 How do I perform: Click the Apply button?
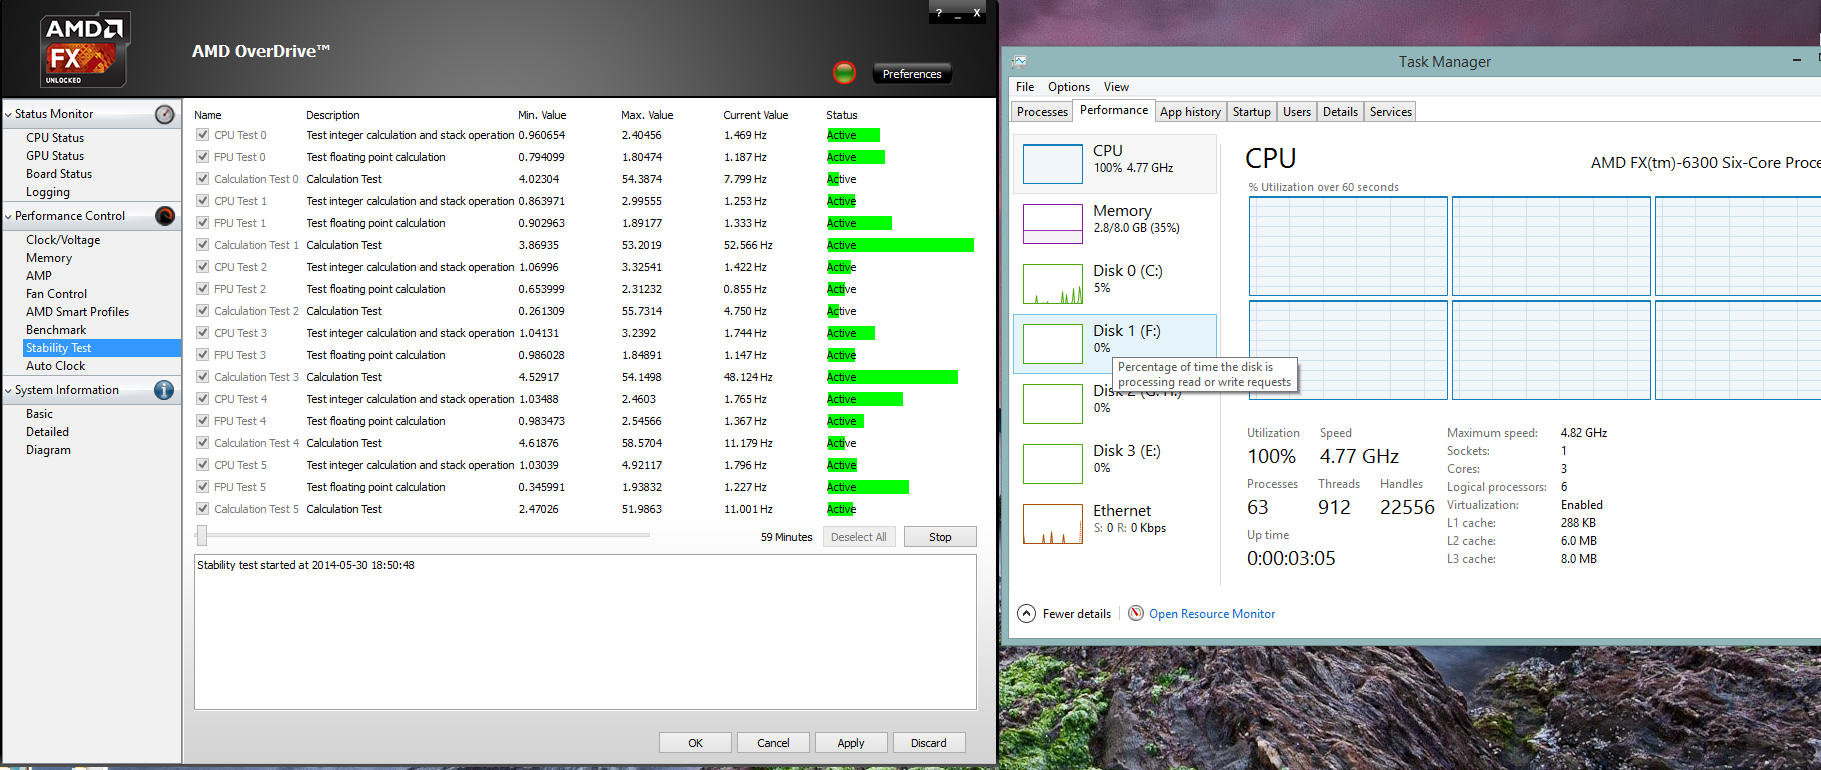click(x=851, y=743)
